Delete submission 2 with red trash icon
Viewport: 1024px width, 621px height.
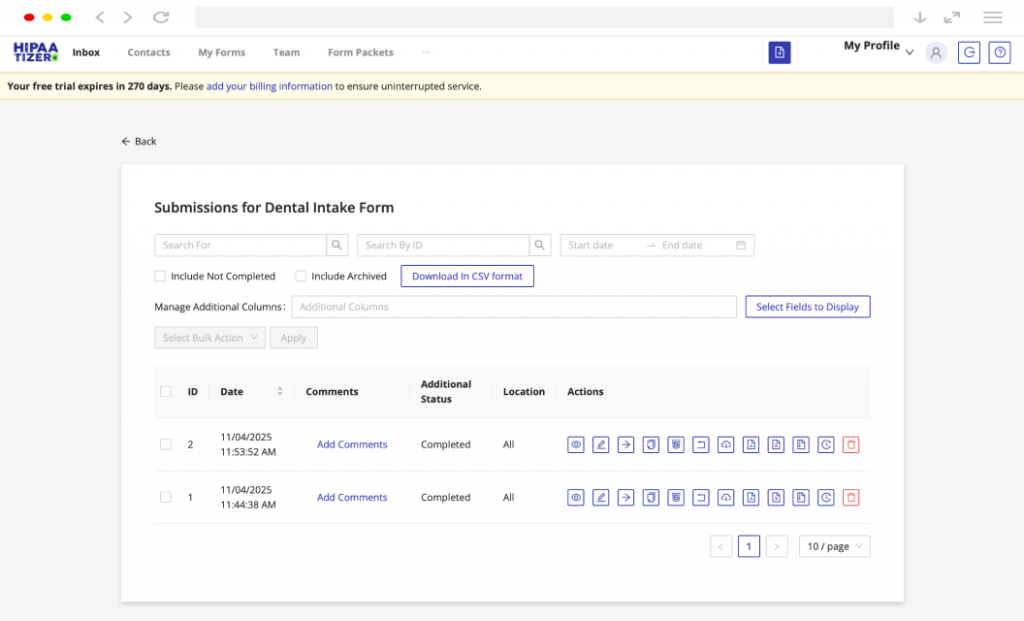(851, 444)
